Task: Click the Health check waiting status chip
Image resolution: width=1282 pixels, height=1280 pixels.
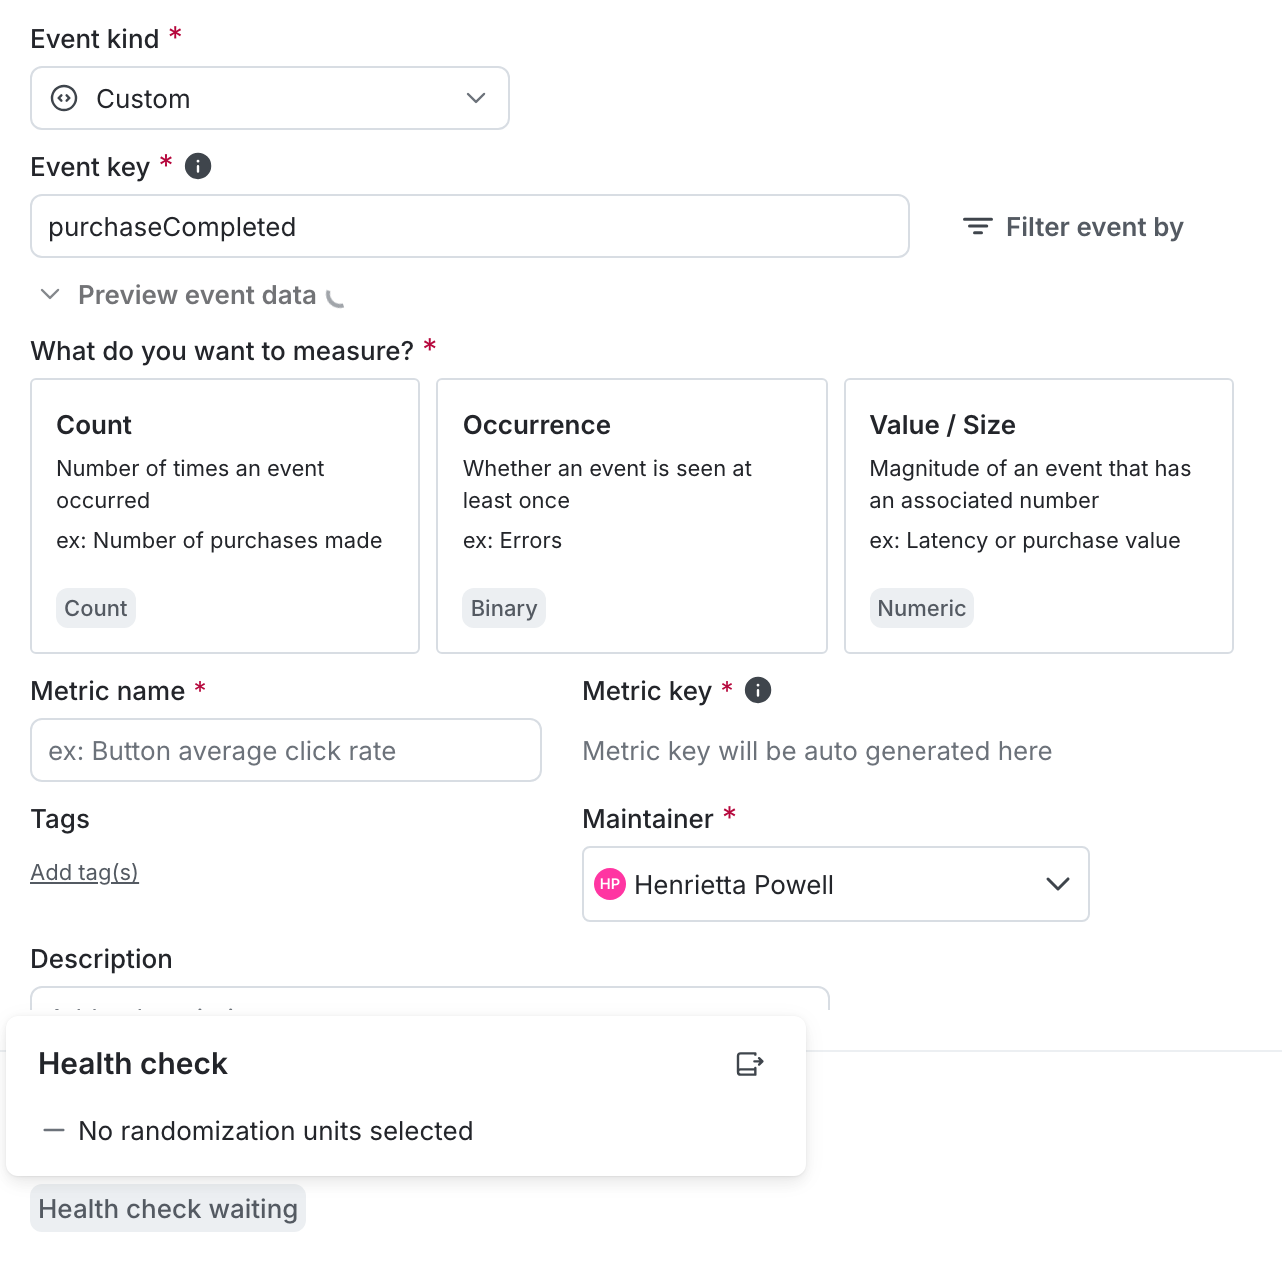Action: (167, 1208)
